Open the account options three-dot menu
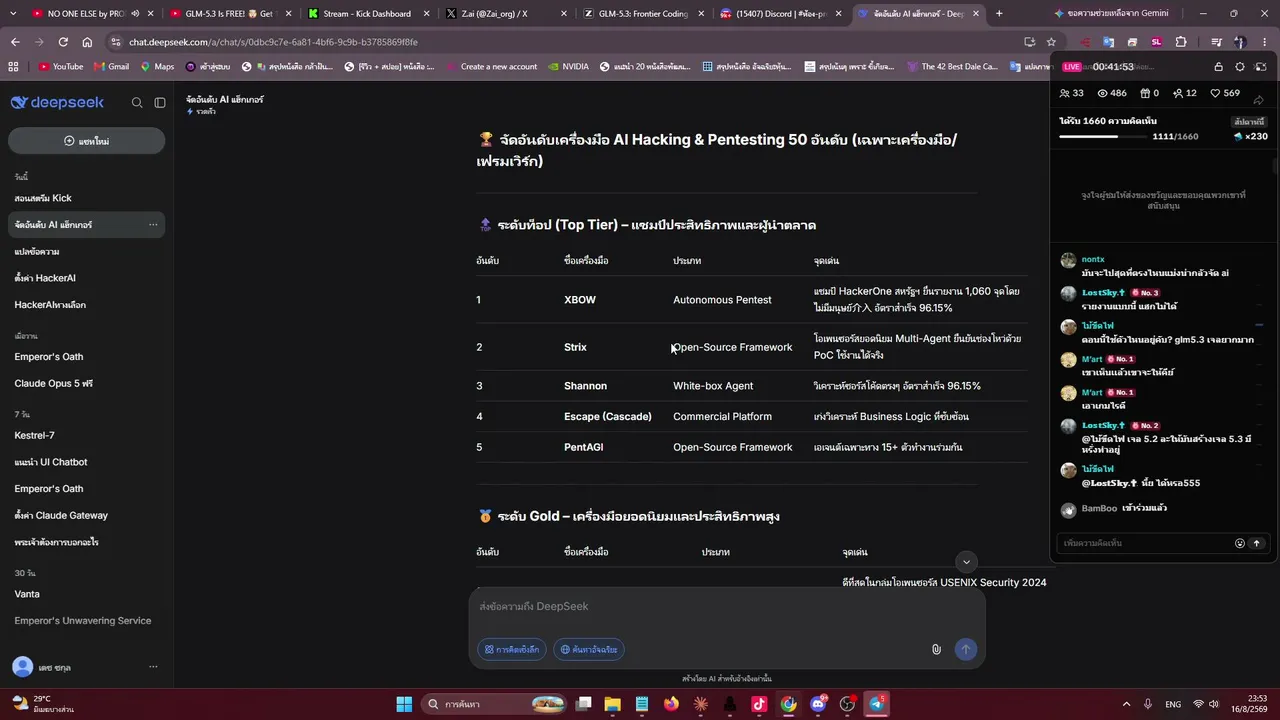 [x=153, y=667]
